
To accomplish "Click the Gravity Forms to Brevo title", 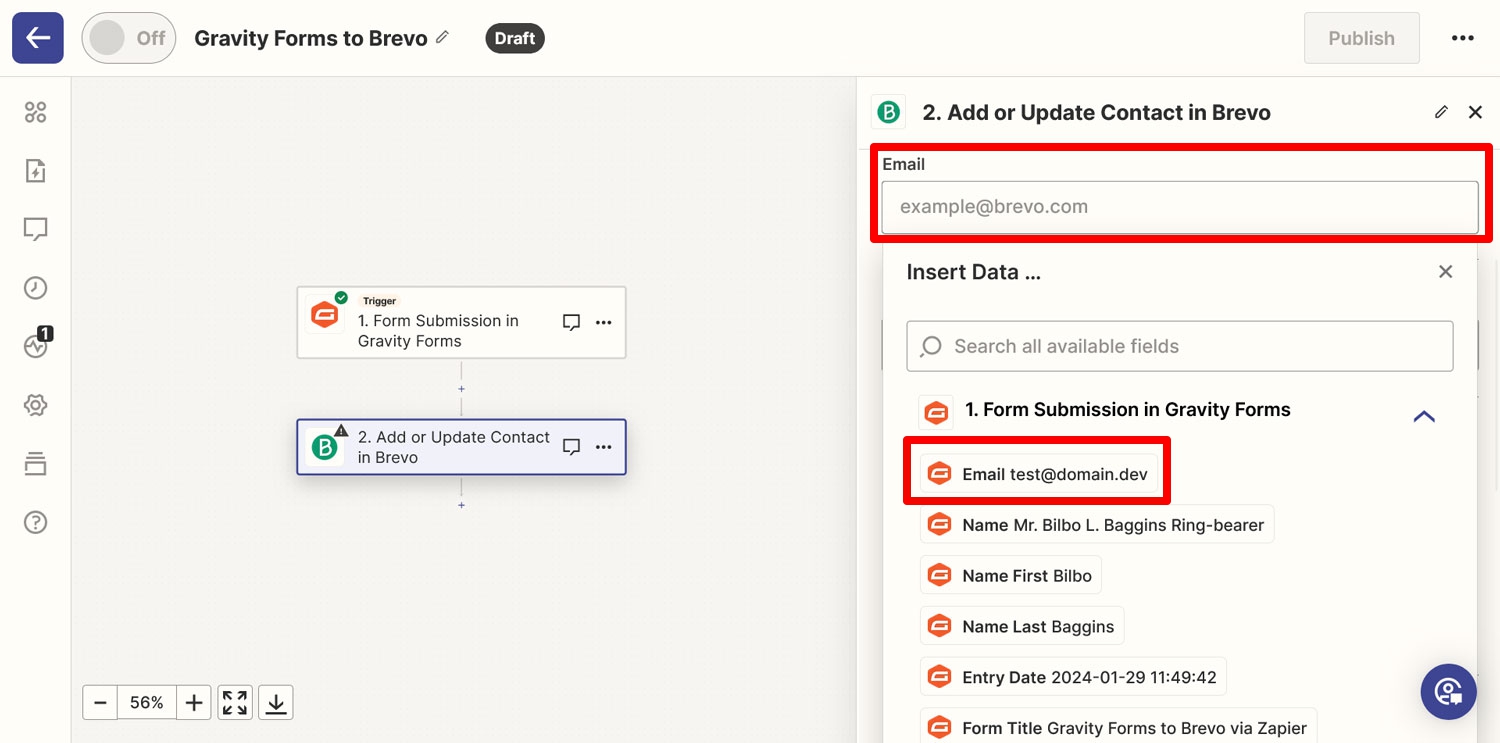I will point(311,38).
